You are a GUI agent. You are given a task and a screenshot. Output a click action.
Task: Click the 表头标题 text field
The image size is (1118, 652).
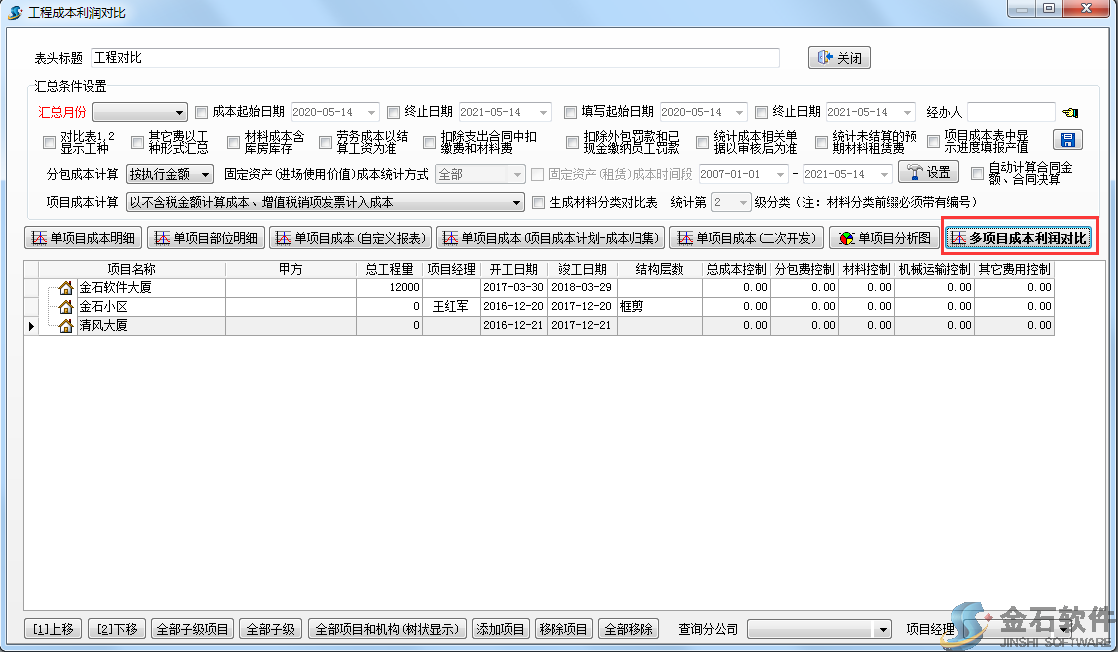[435, 58]
